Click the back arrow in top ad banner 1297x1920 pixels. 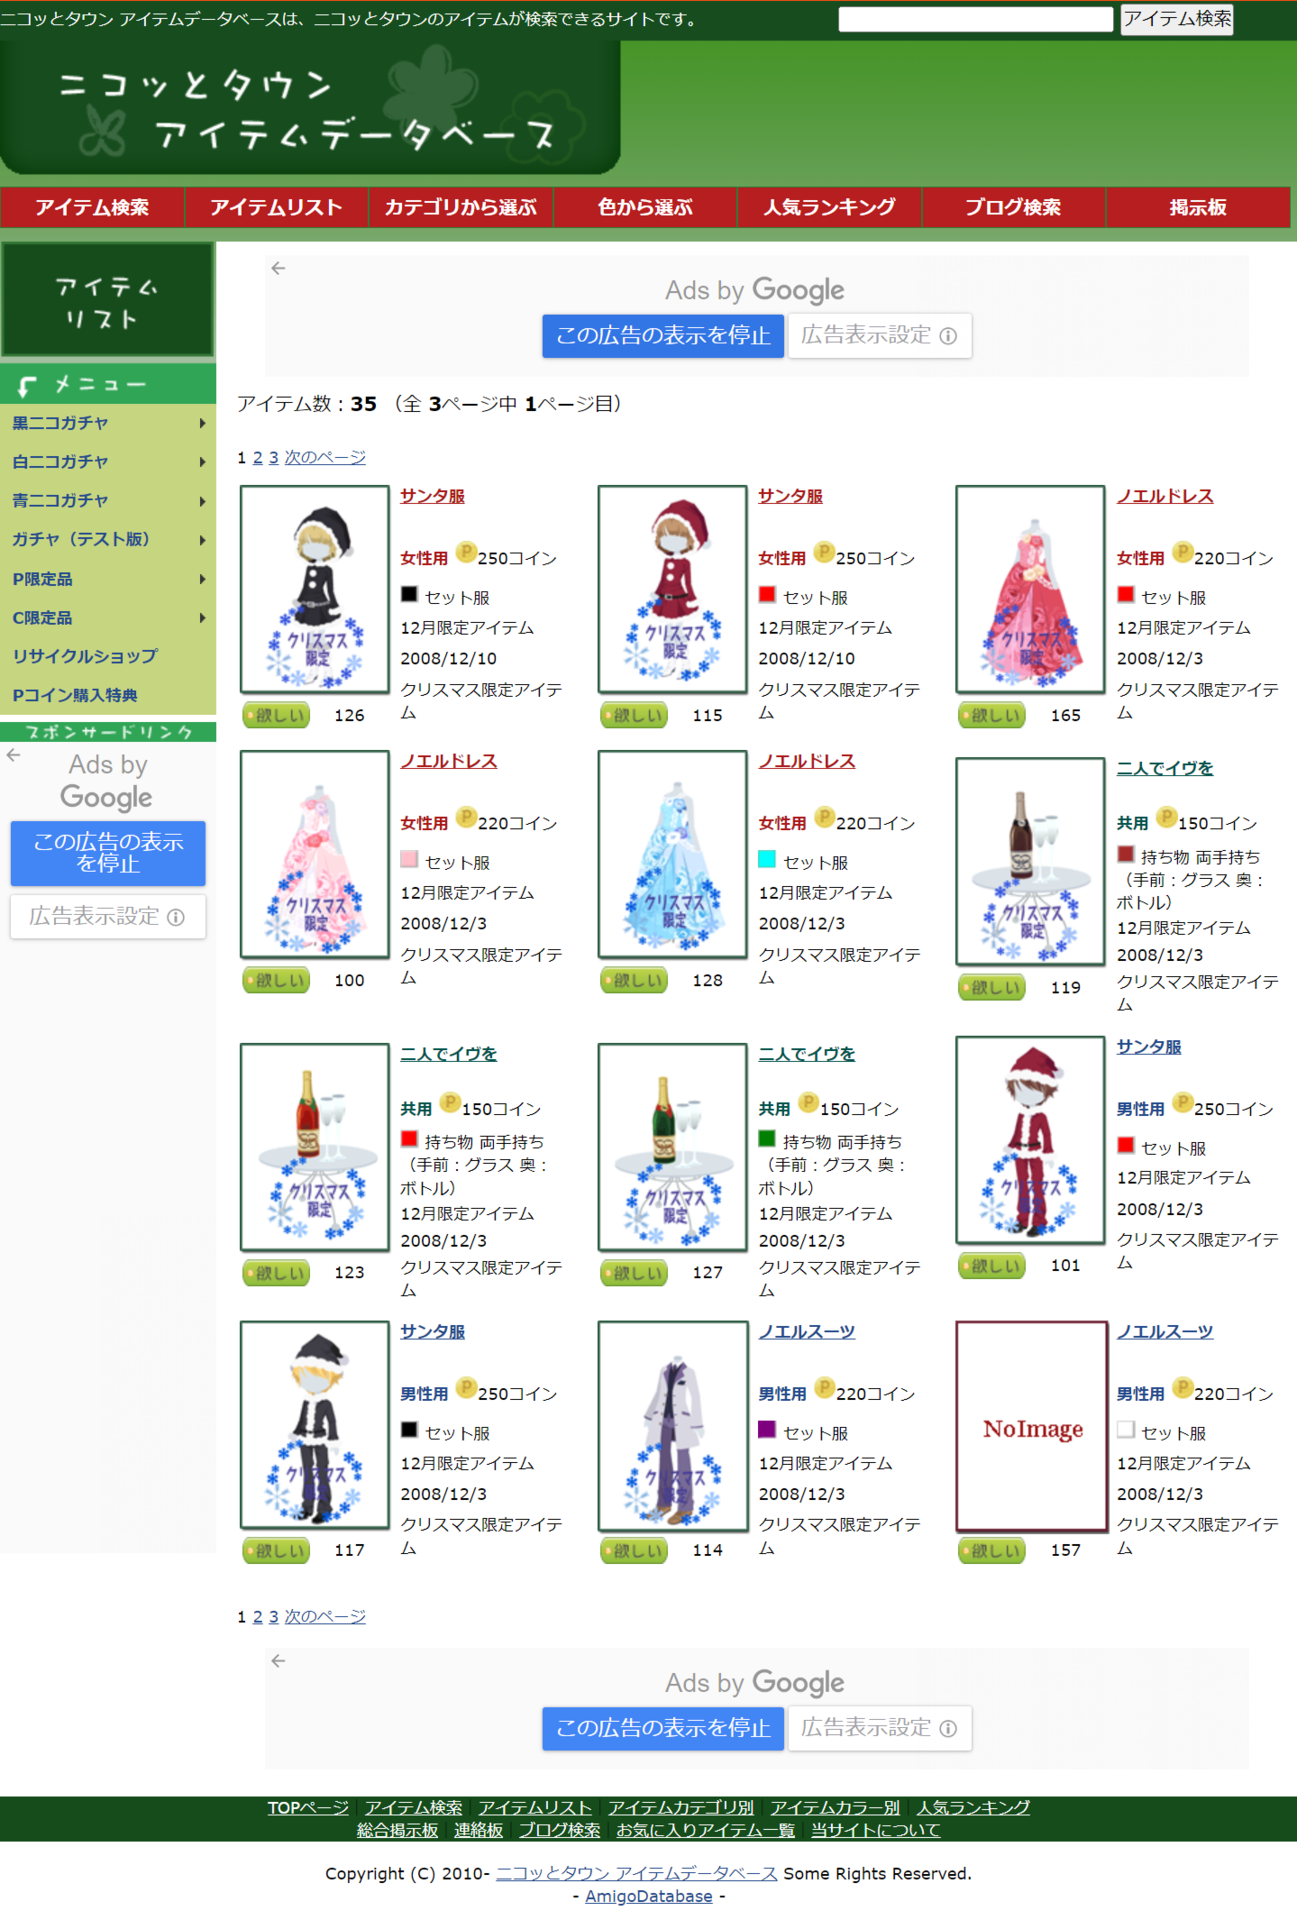click(278, 268)
